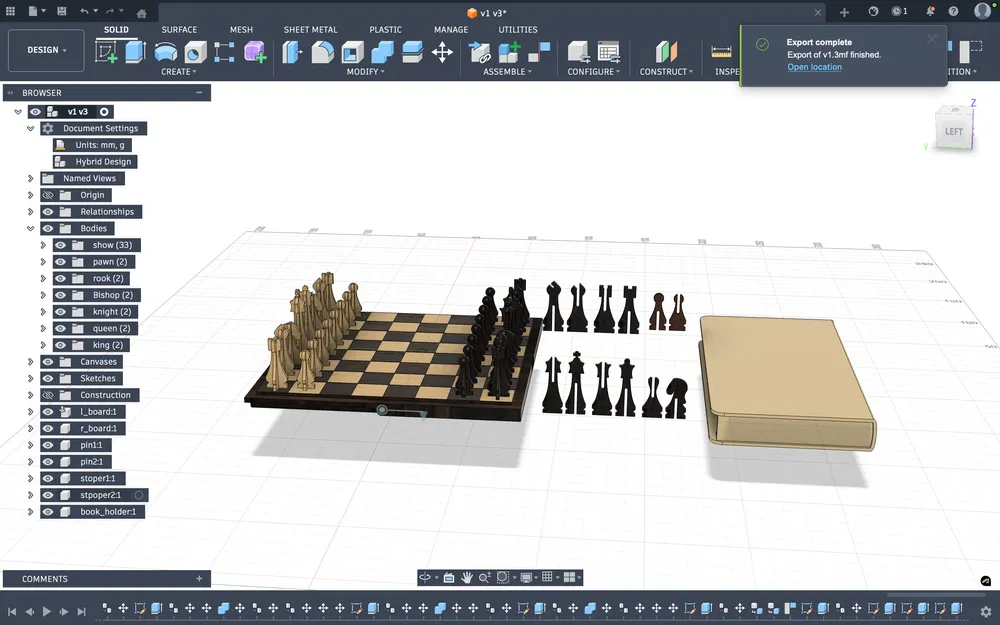Screen dimensions: 1000x625
Task: Open the Measure ruler tool
Action: pos(721,52)
